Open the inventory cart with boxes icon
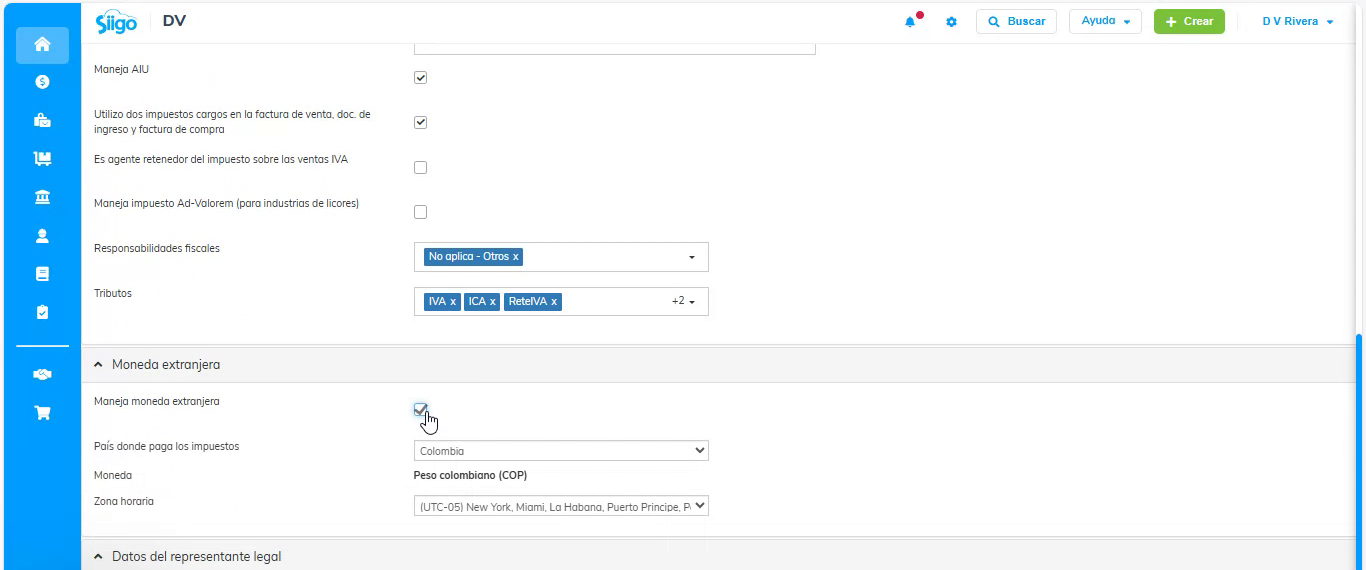 (x=42, y=158)
